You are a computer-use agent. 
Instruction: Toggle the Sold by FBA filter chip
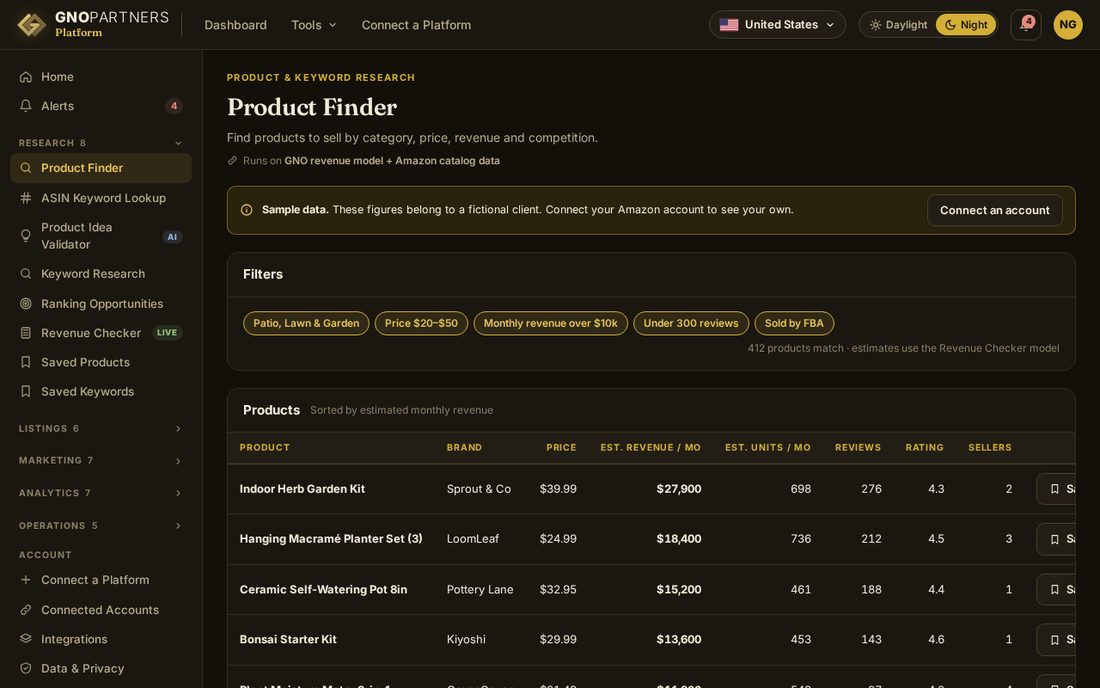[794, 323]
